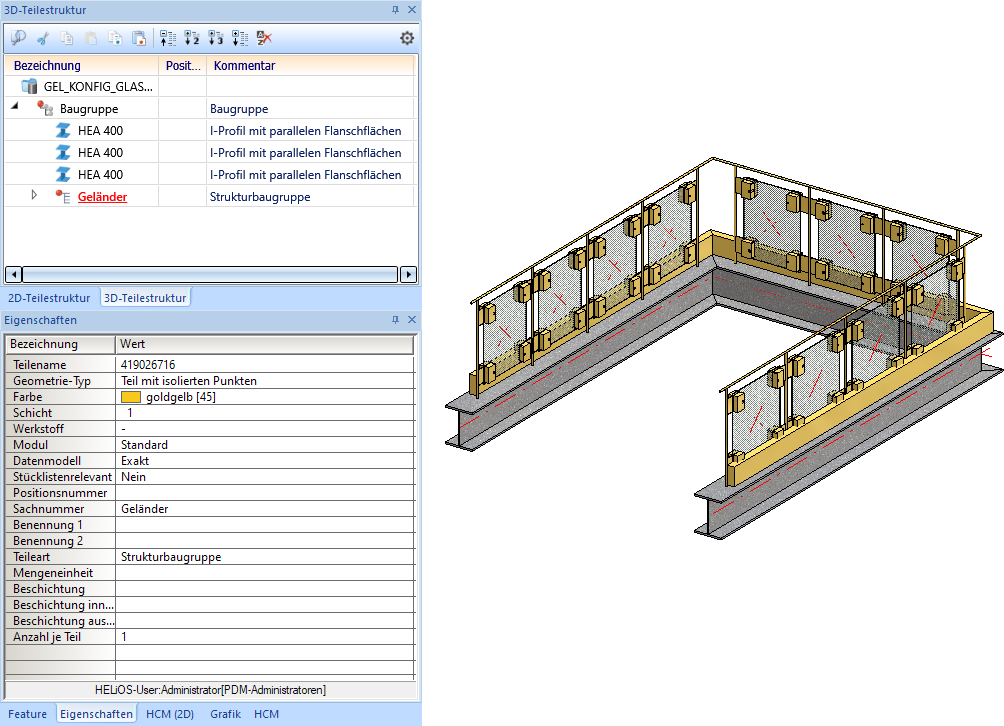This screenshot has height=726, width=1004.
Task: Collapse the whole part structure tree
Action: pos(167,38)
